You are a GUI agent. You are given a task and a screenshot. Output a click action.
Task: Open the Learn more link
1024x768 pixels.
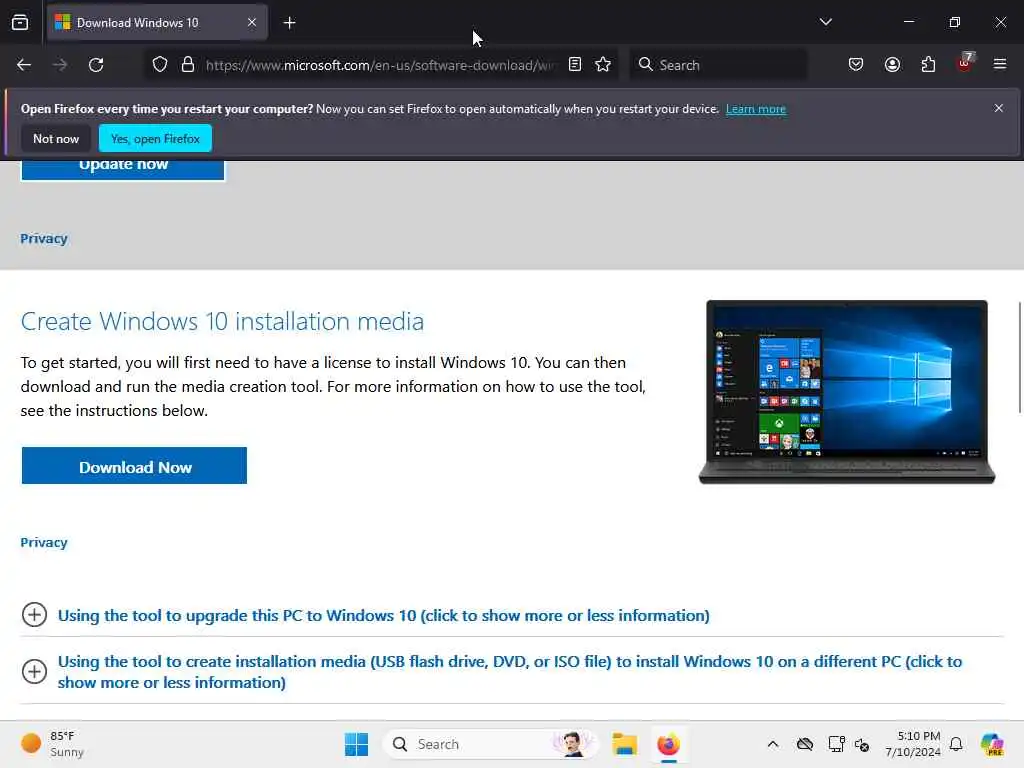(x=756, y=109)
